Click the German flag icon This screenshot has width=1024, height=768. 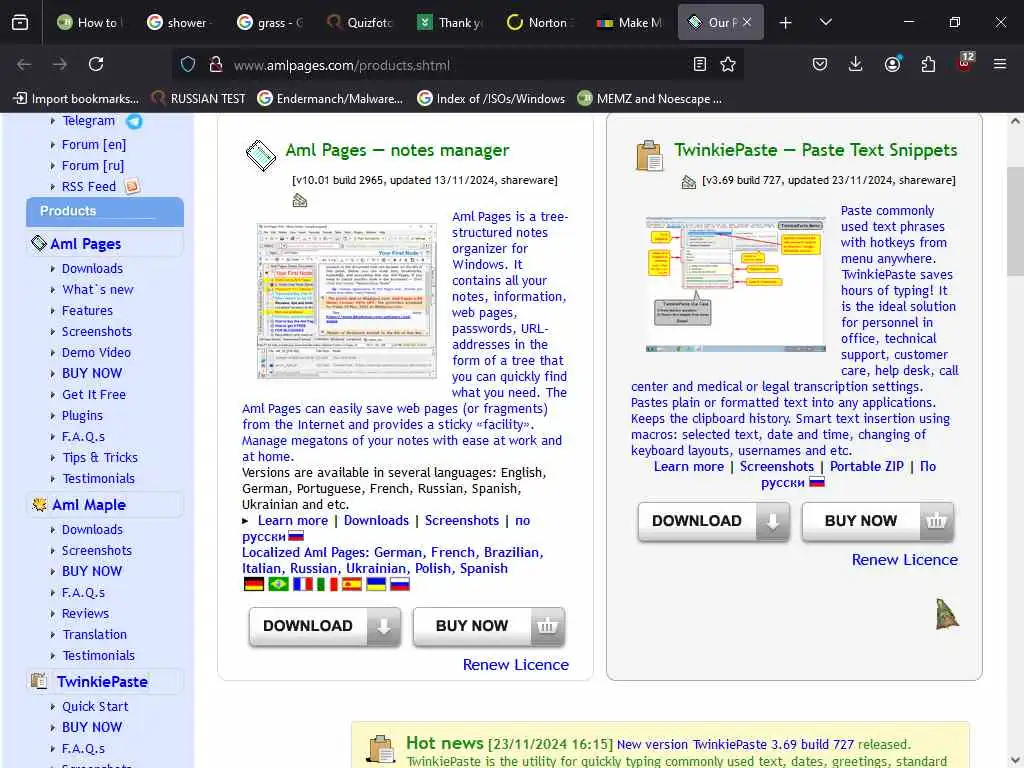[253, 584]
